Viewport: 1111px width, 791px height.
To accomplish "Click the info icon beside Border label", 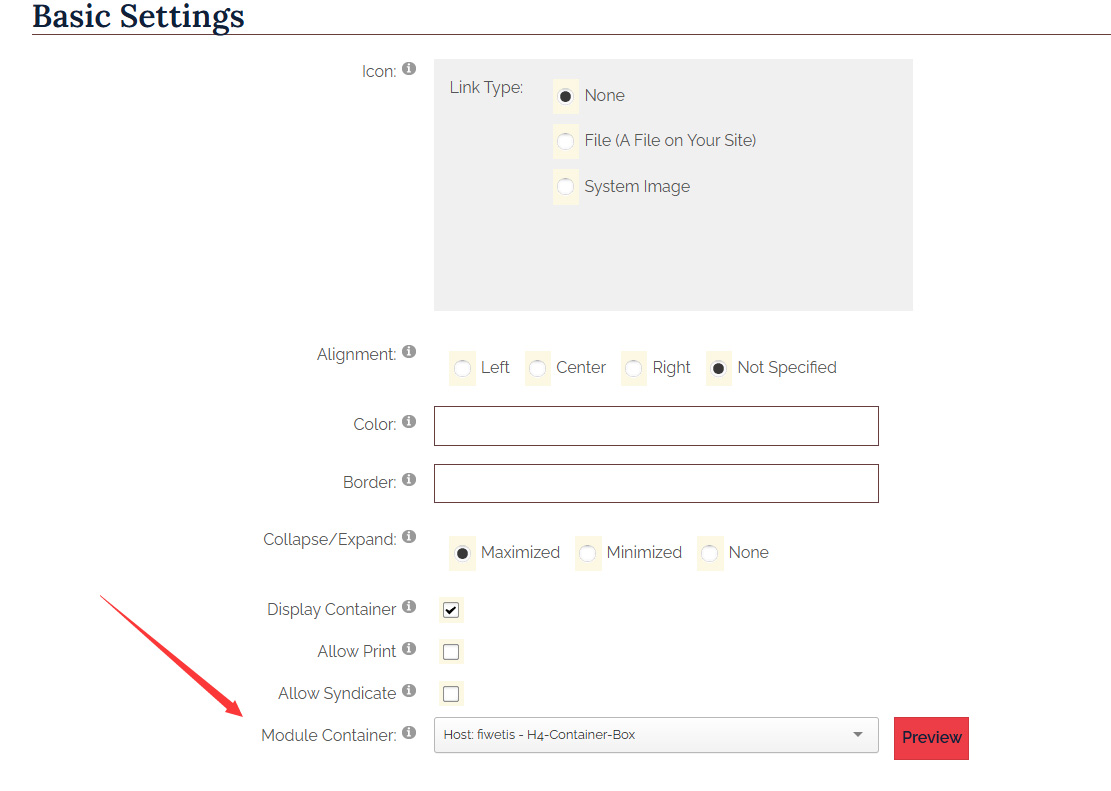I will click(x=409, y=480).
